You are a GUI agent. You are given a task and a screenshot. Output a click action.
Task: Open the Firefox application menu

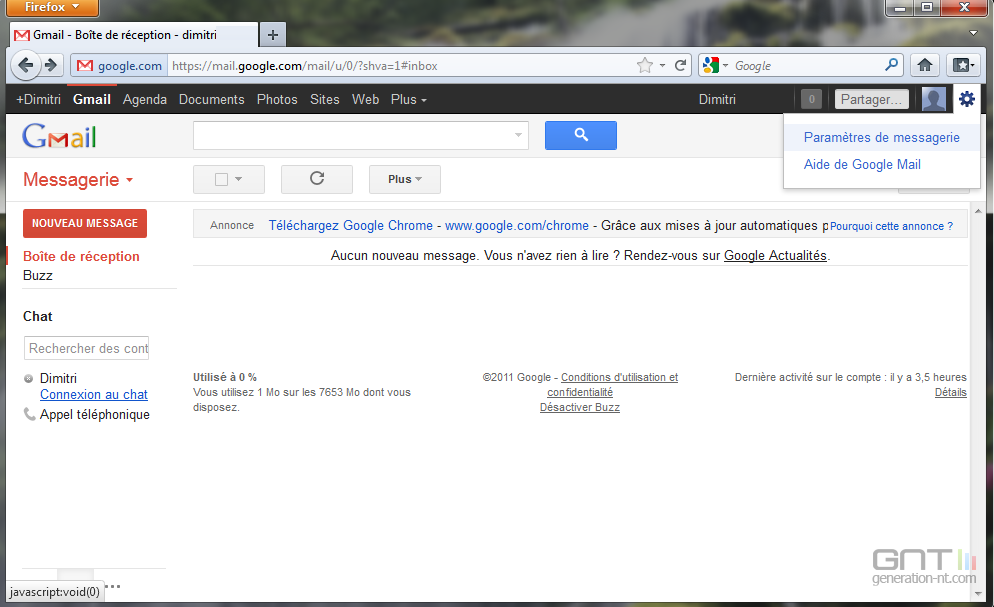click(x=50, y=8)
